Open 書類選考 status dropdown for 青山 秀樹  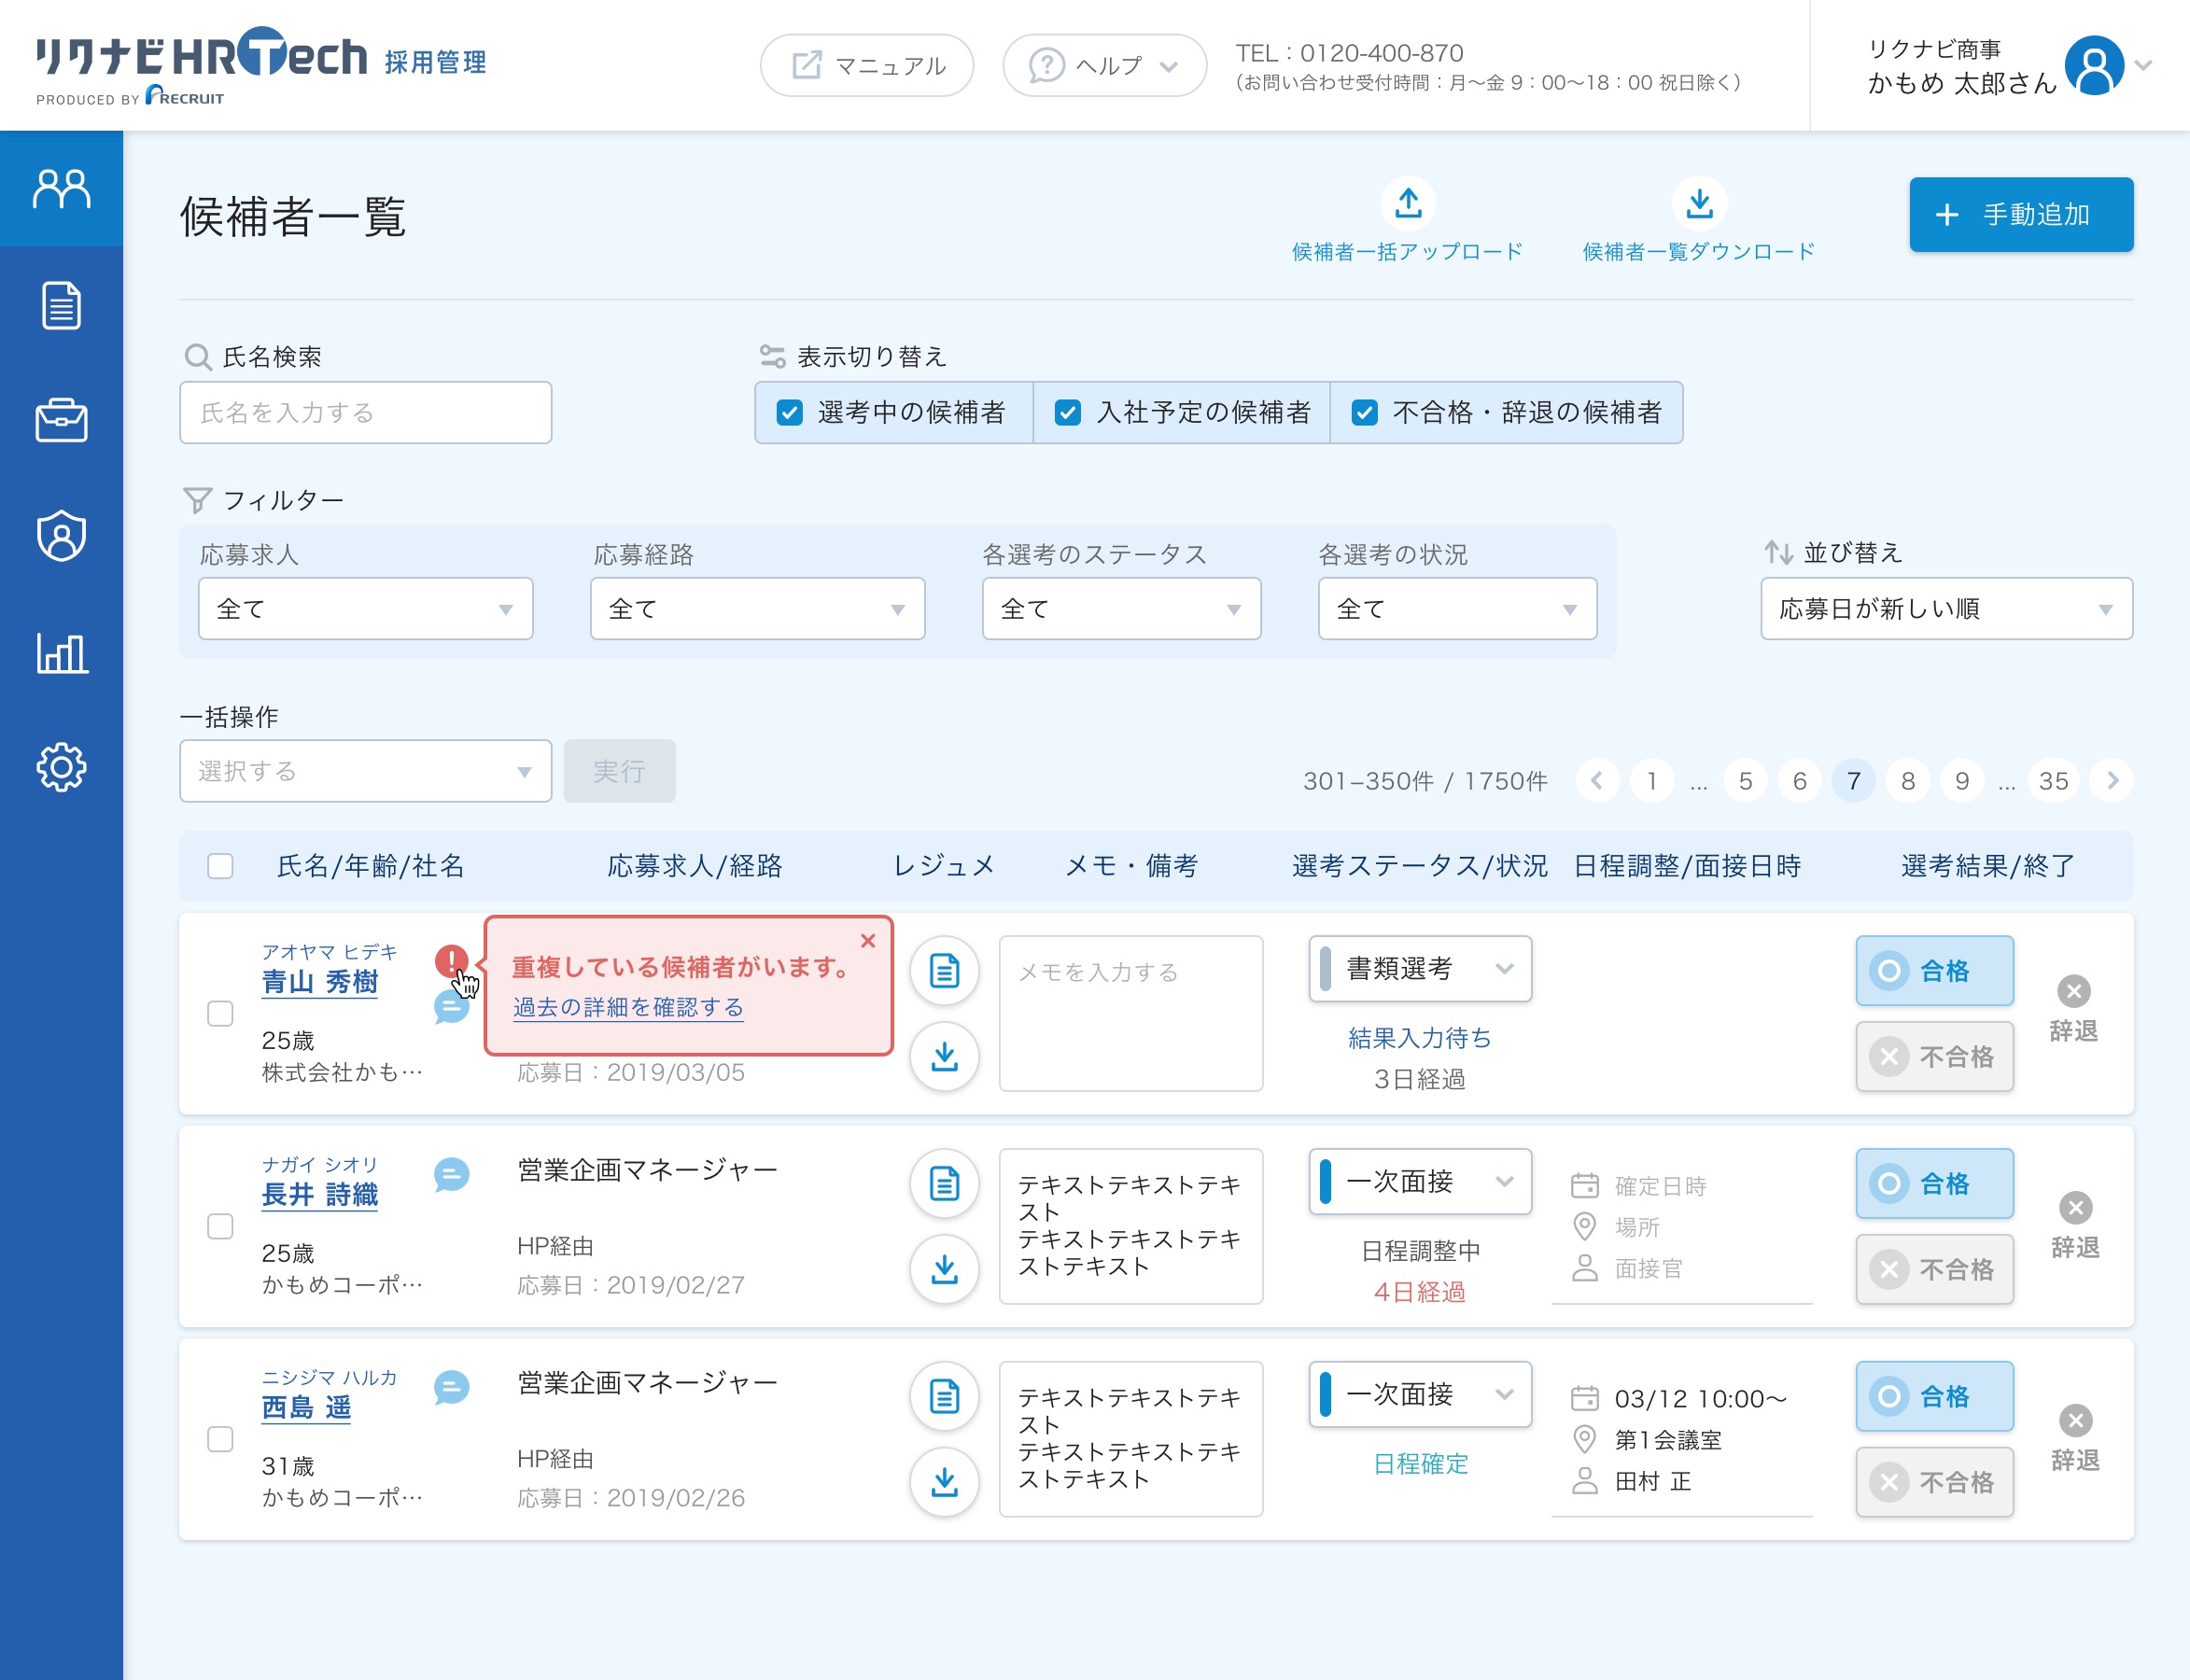[x=1420, y=969]
